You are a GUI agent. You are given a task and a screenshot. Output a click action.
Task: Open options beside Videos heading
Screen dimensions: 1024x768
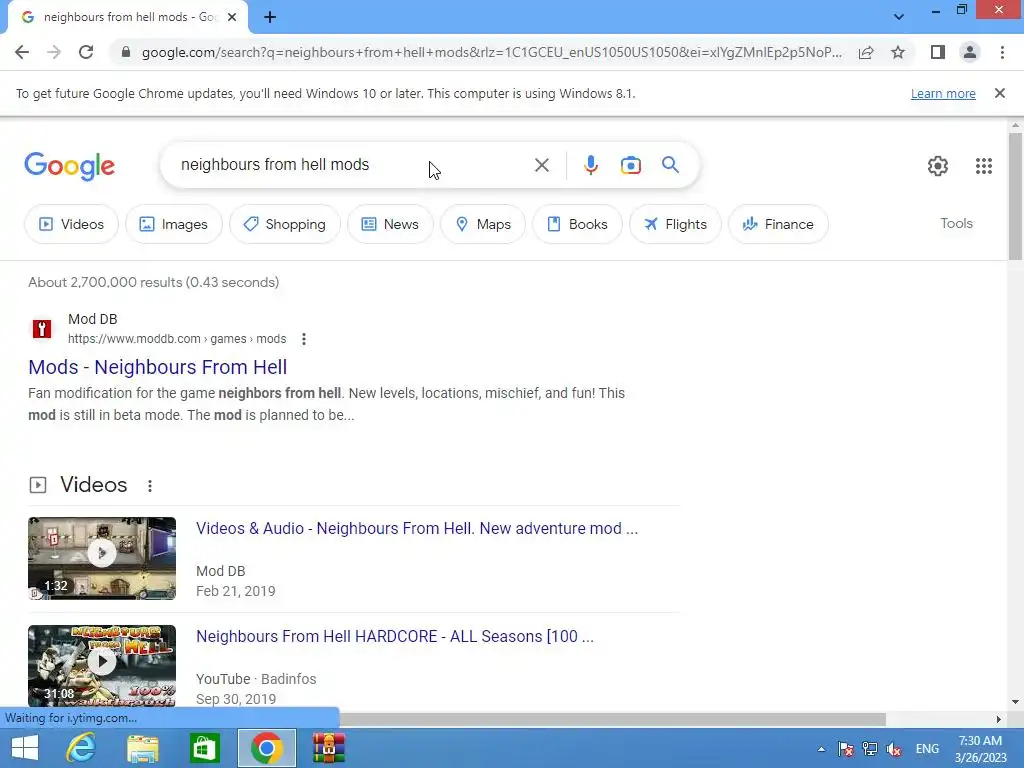150,486
